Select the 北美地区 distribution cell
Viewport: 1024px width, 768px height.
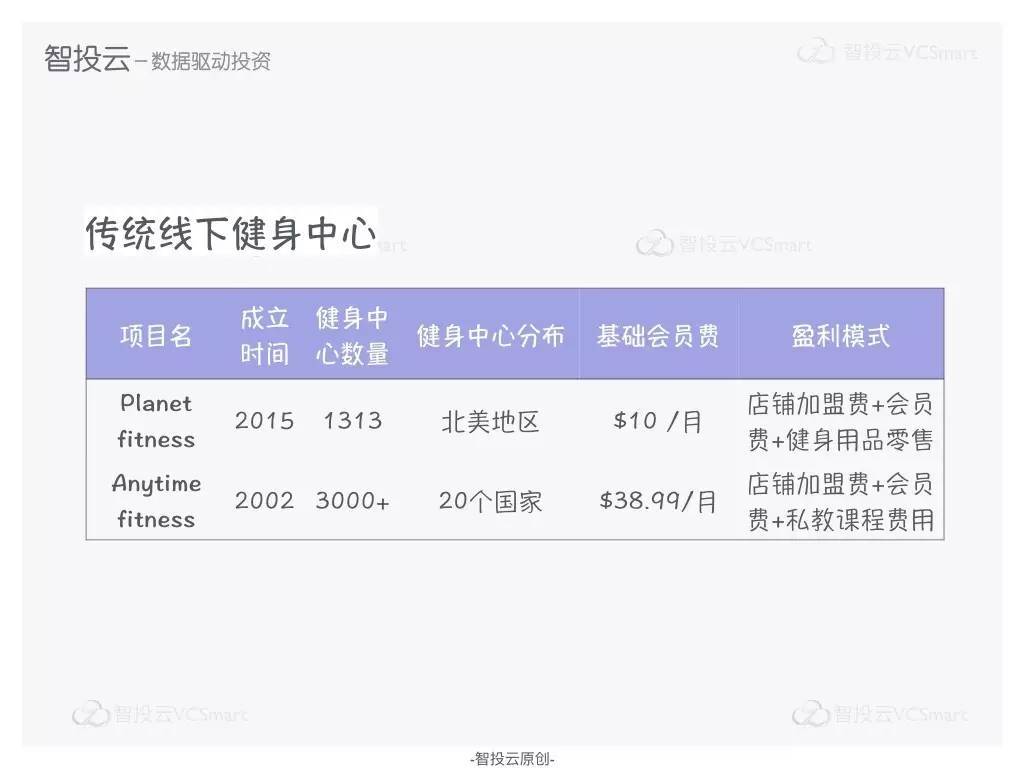point(490,421)
